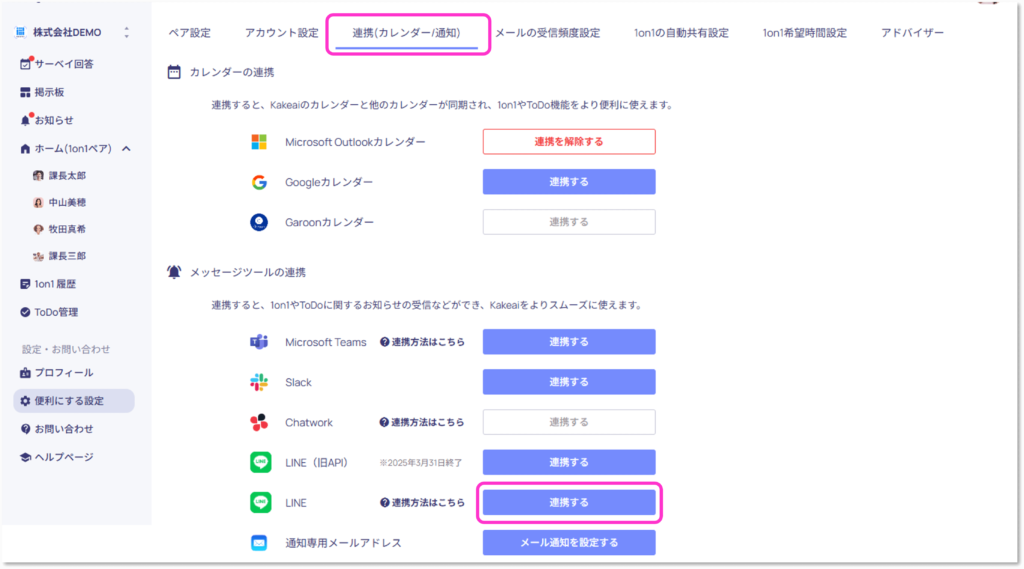Collapse the ホーム(1on1ペア) section chevron

pos(126,149)
